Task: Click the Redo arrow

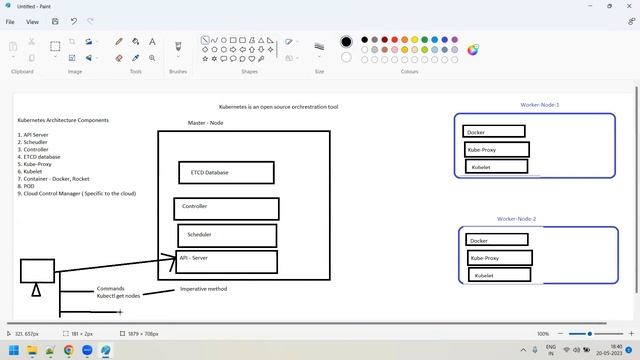Action: point(90,21)
